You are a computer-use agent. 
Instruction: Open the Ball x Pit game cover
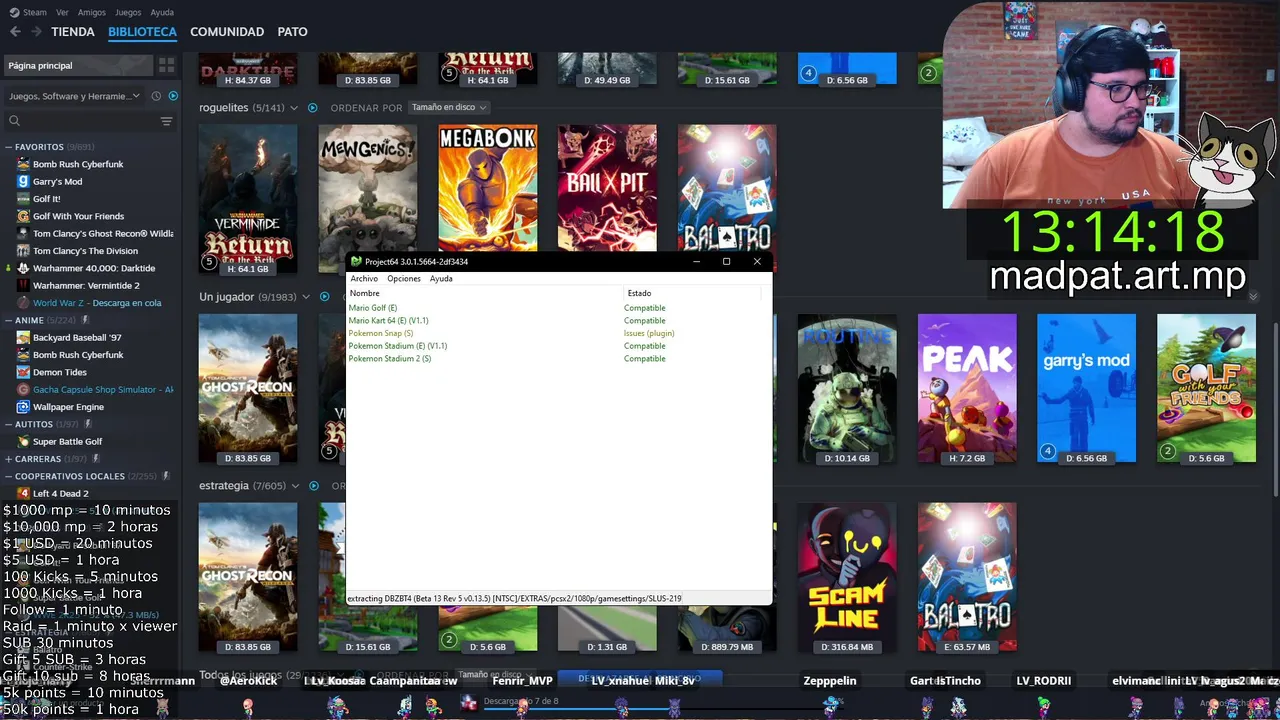click(x=607, y=188)
